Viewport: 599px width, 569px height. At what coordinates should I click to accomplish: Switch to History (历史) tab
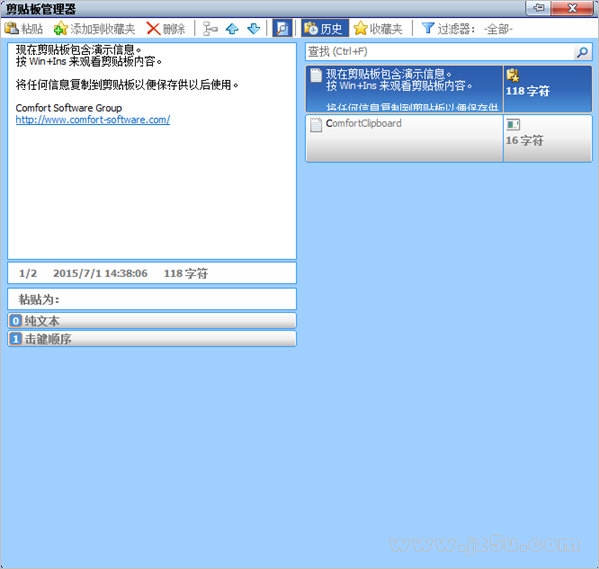pos(325,28)
